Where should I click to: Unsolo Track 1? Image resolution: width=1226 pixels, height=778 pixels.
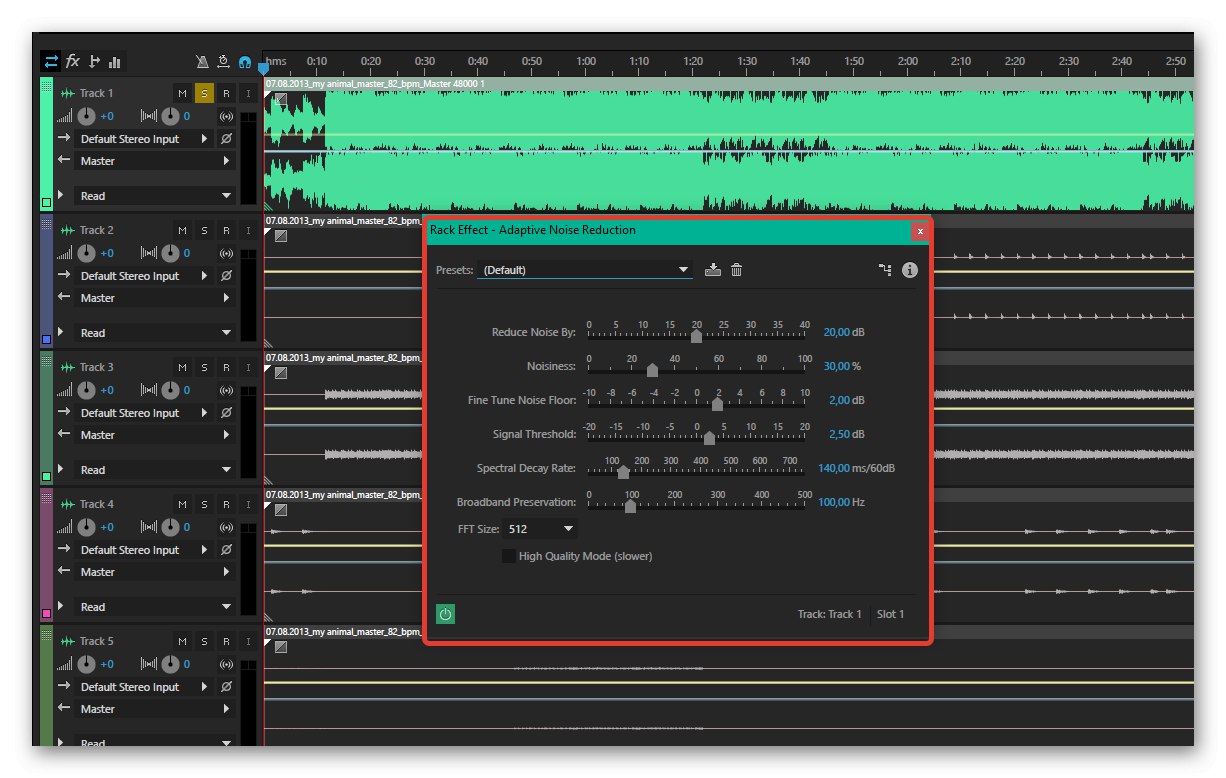(x=204, y=93)
